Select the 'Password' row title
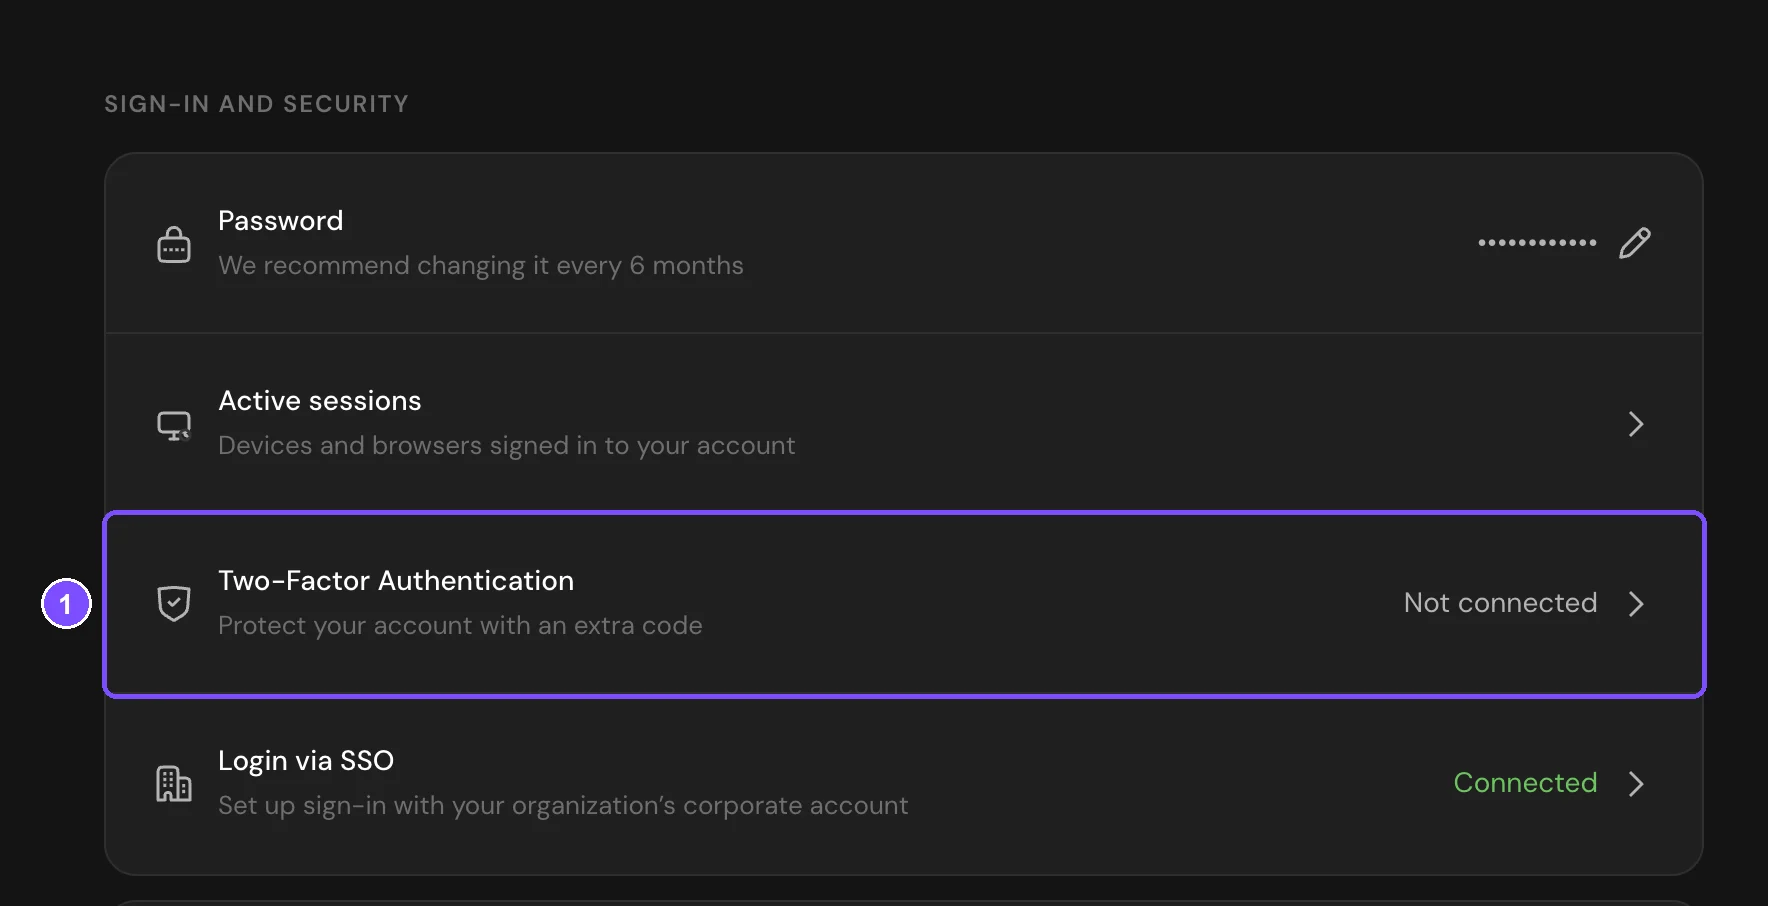 [280, 221]
